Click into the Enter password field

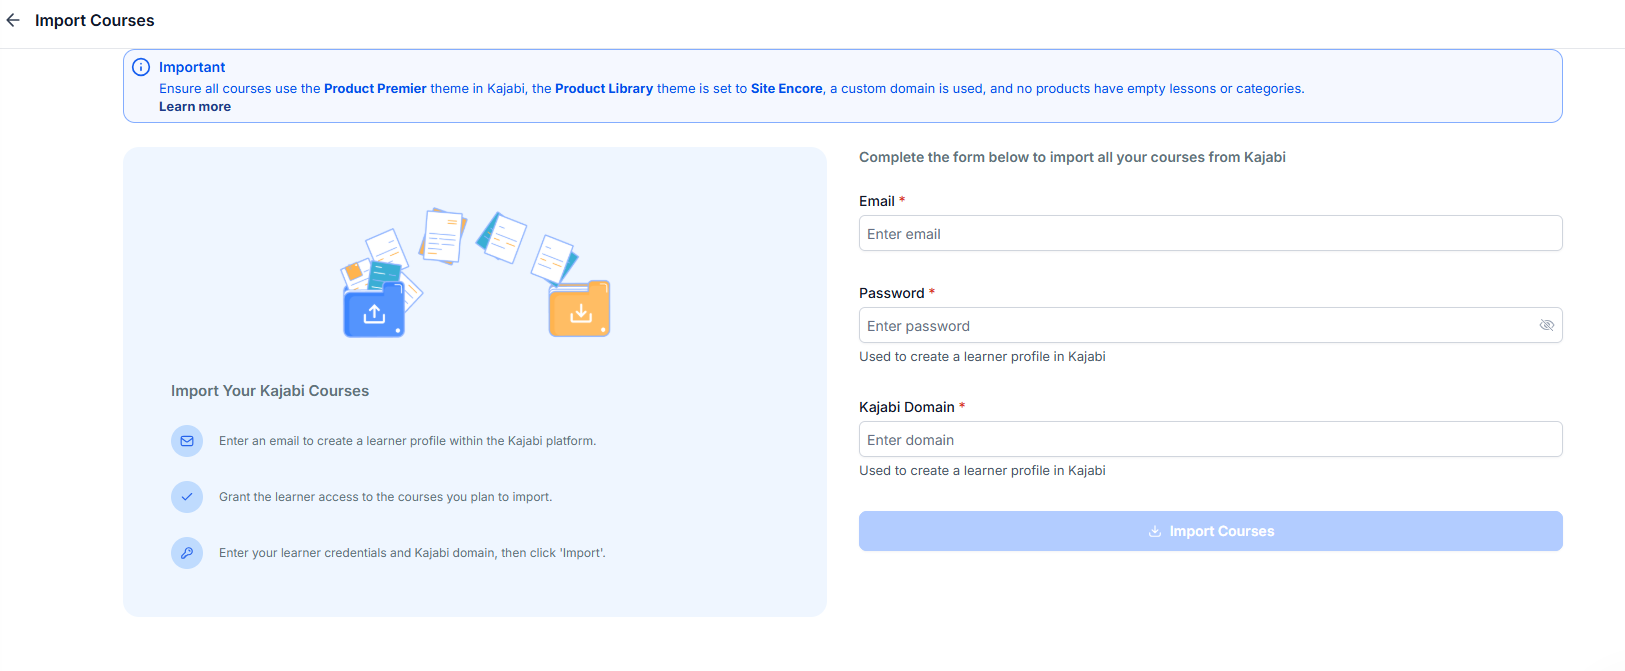[1195, 326]
